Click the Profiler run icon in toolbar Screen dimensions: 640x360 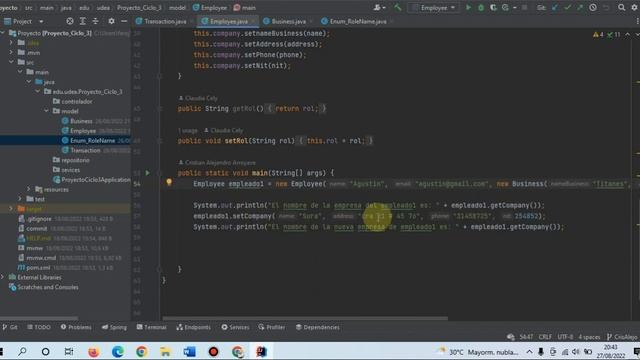point(505,7)
